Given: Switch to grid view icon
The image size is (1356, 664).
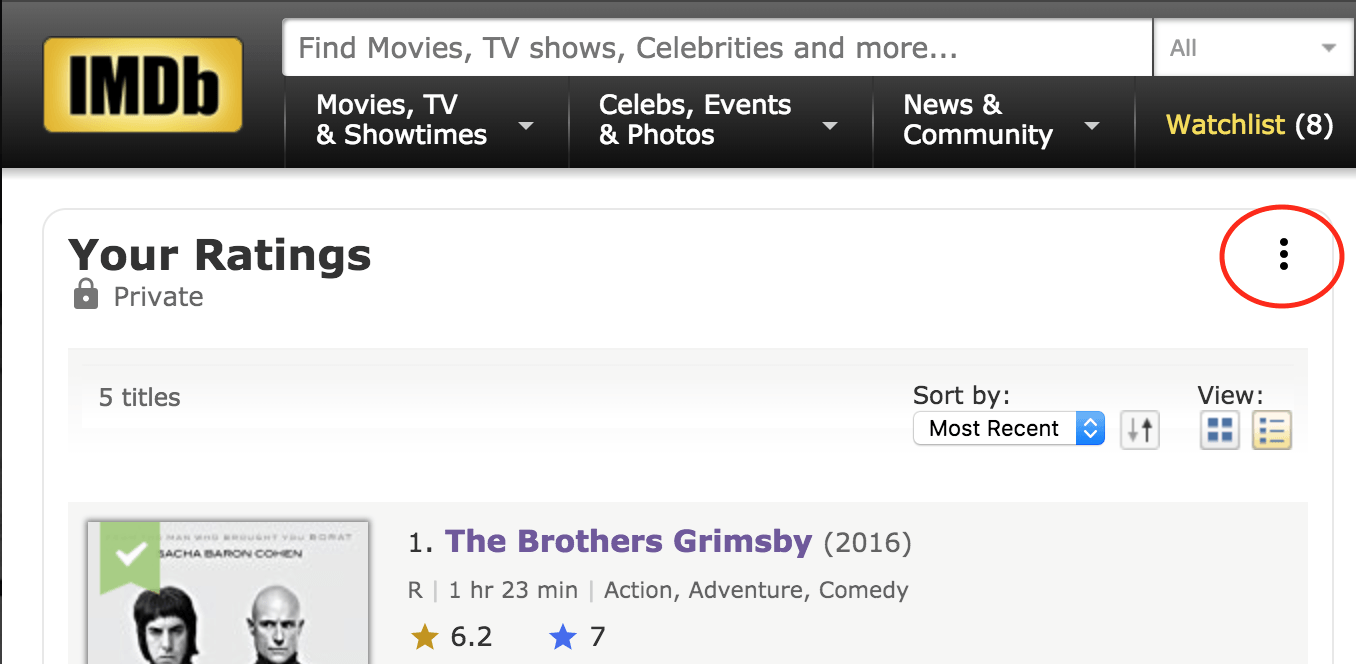Looking at the screenshot, I should [x=1220, y=430].
